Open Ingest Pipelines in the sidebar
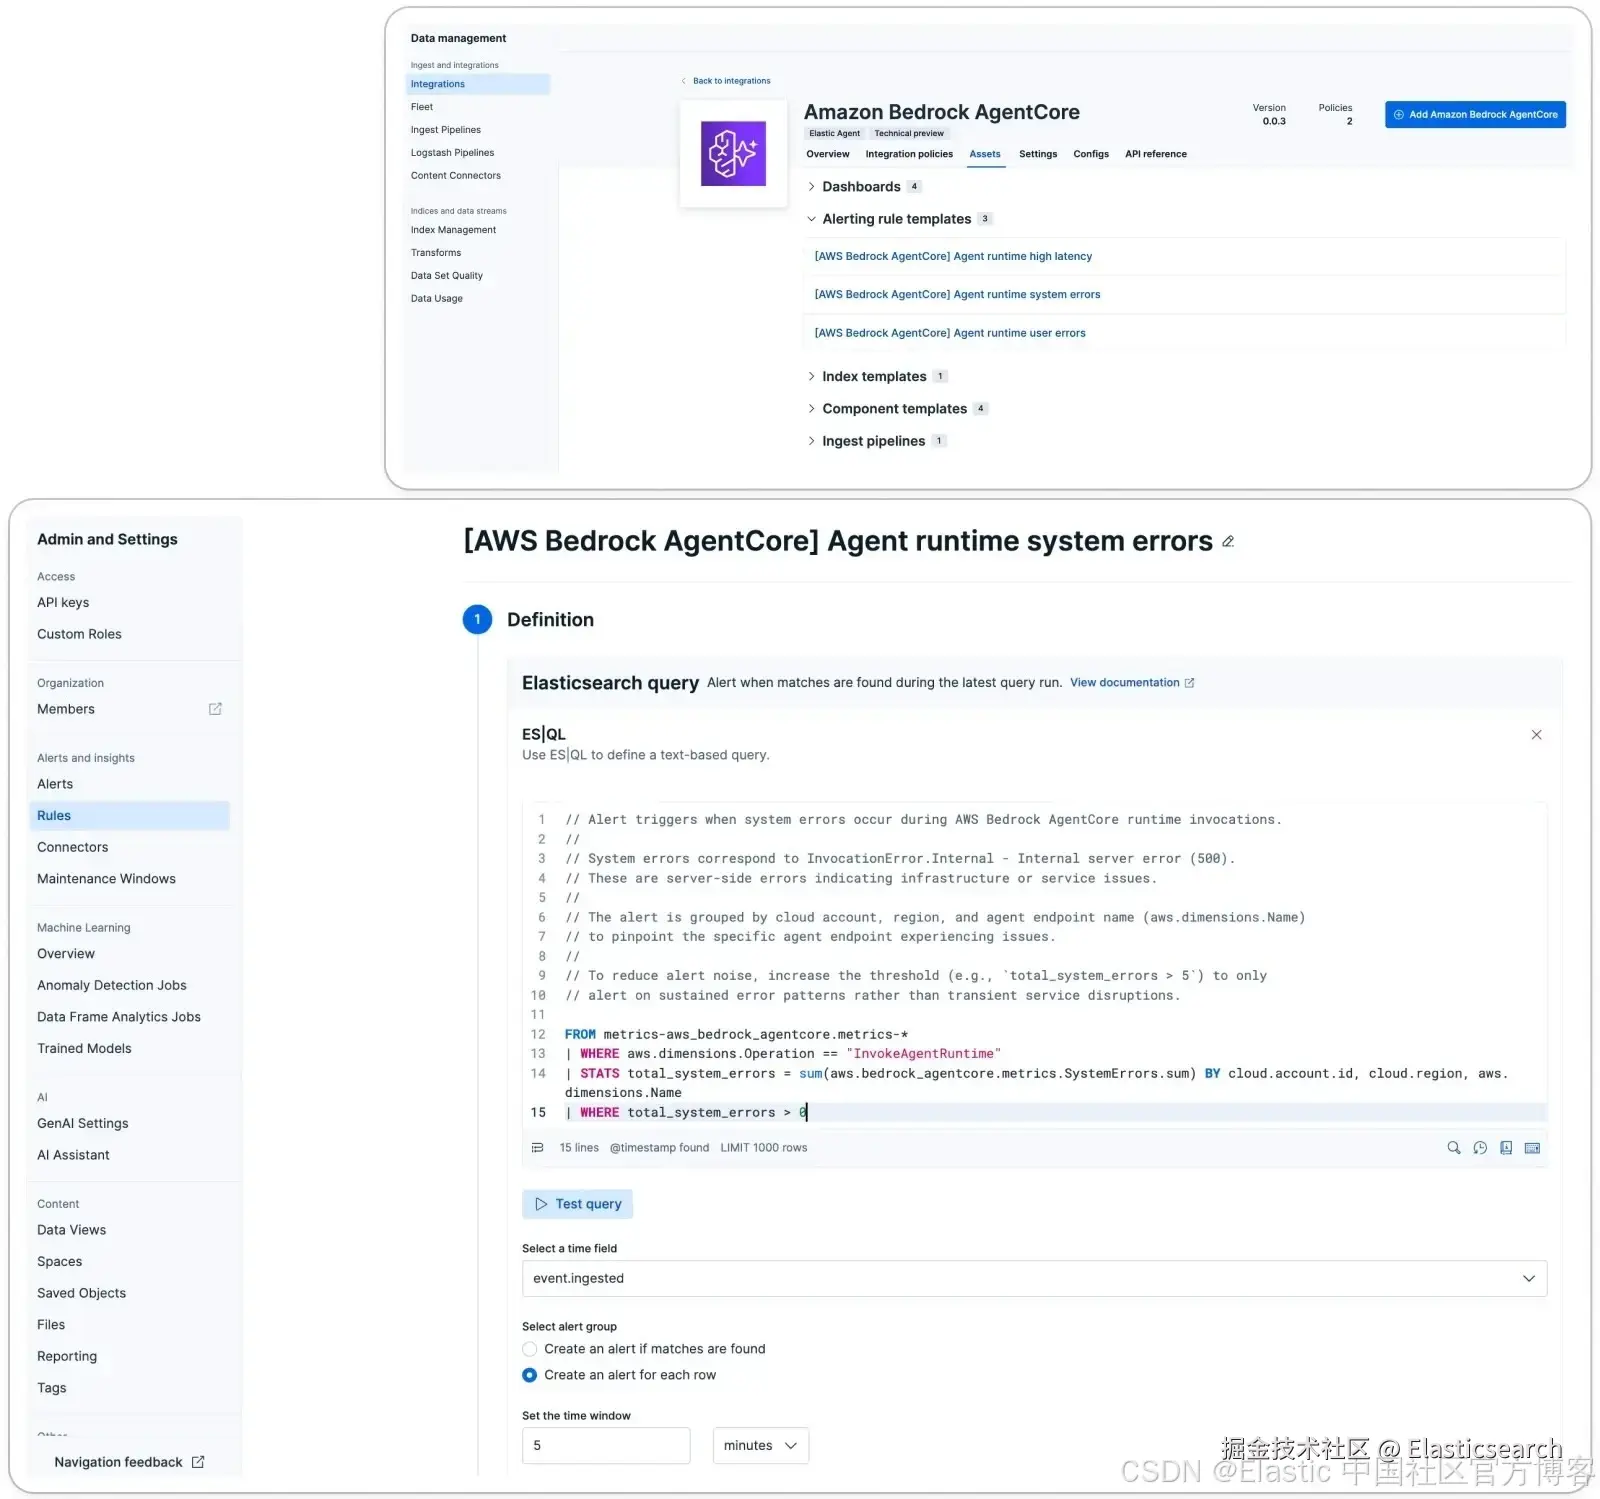The image size is (1600, 1499). [446, 130]
